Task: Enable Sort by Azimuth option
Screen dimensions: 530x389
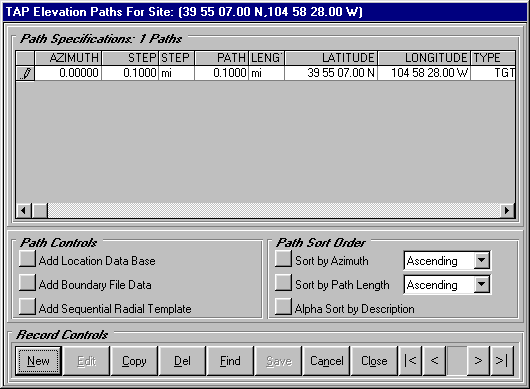Action: 283,259
